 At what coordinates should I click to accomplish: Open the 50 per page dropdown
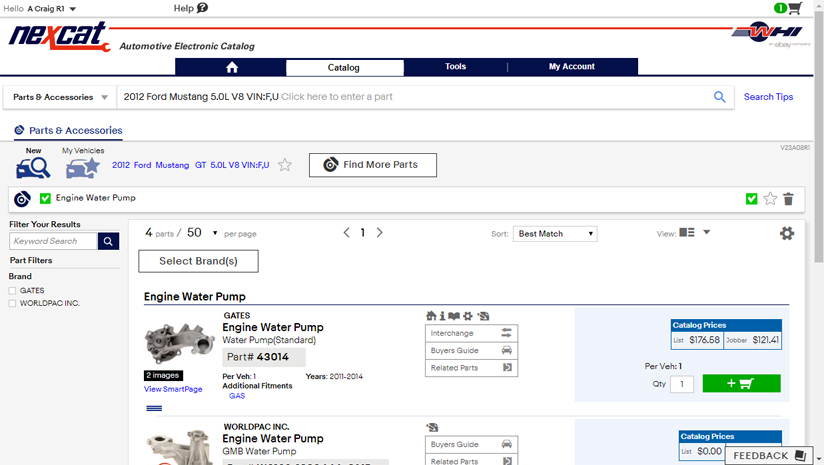202,233
